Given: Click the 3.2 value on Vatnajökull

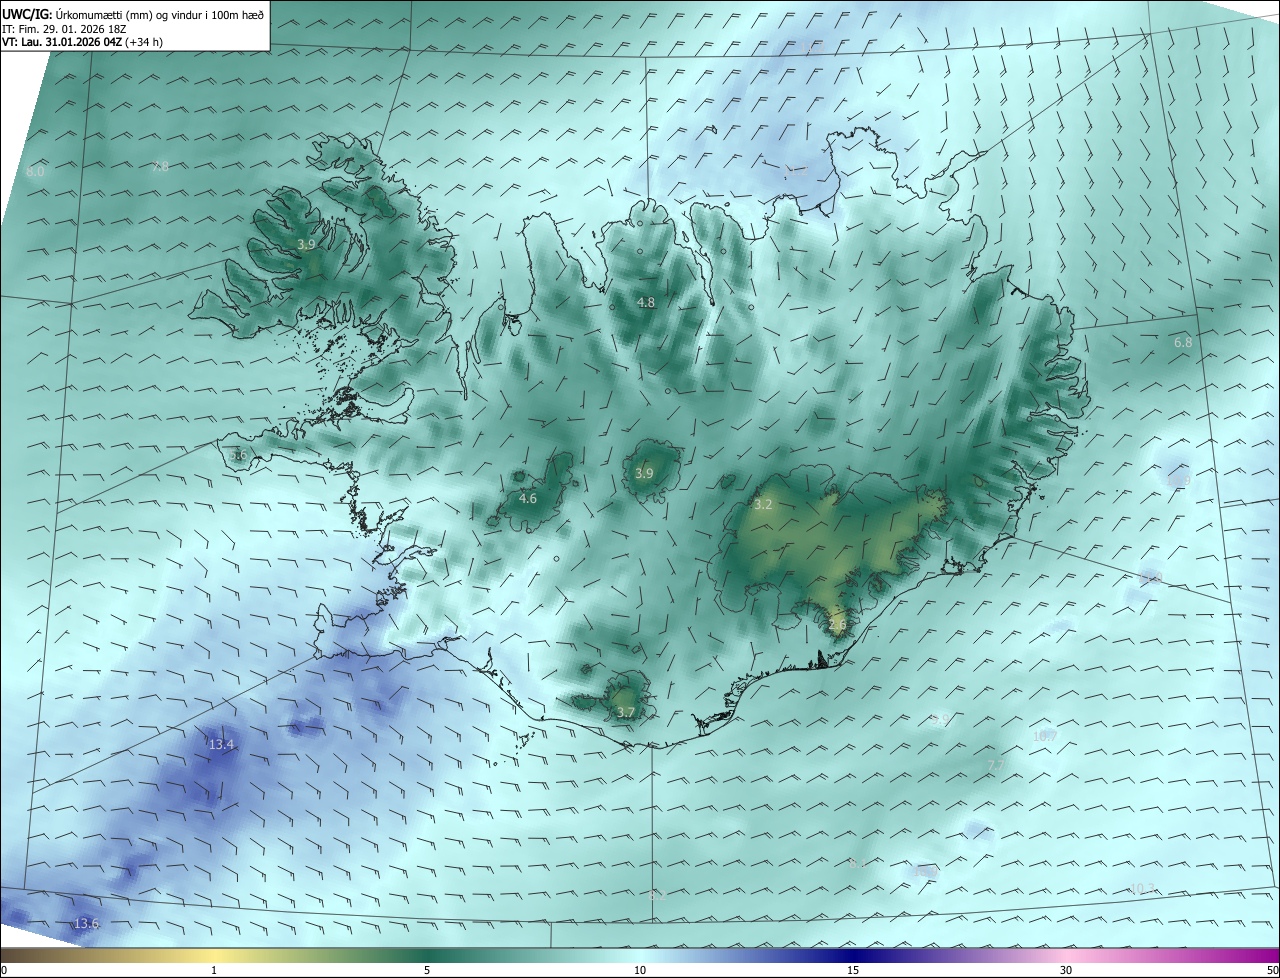Looking at the screenshot, I should pos(763,505).
